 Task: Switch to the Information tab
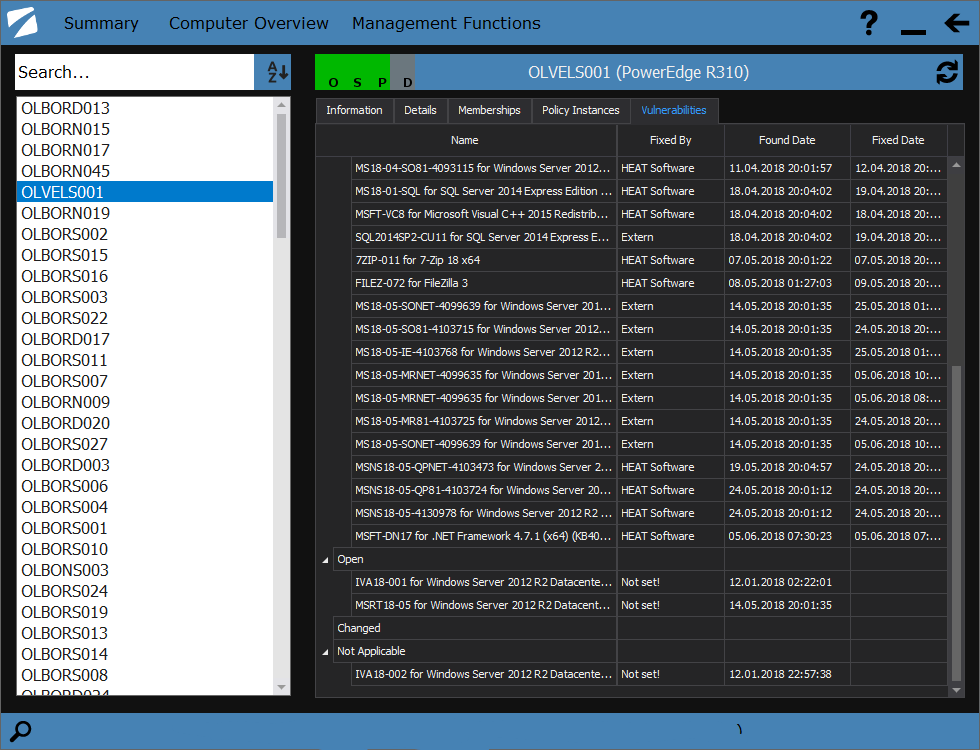354,111
